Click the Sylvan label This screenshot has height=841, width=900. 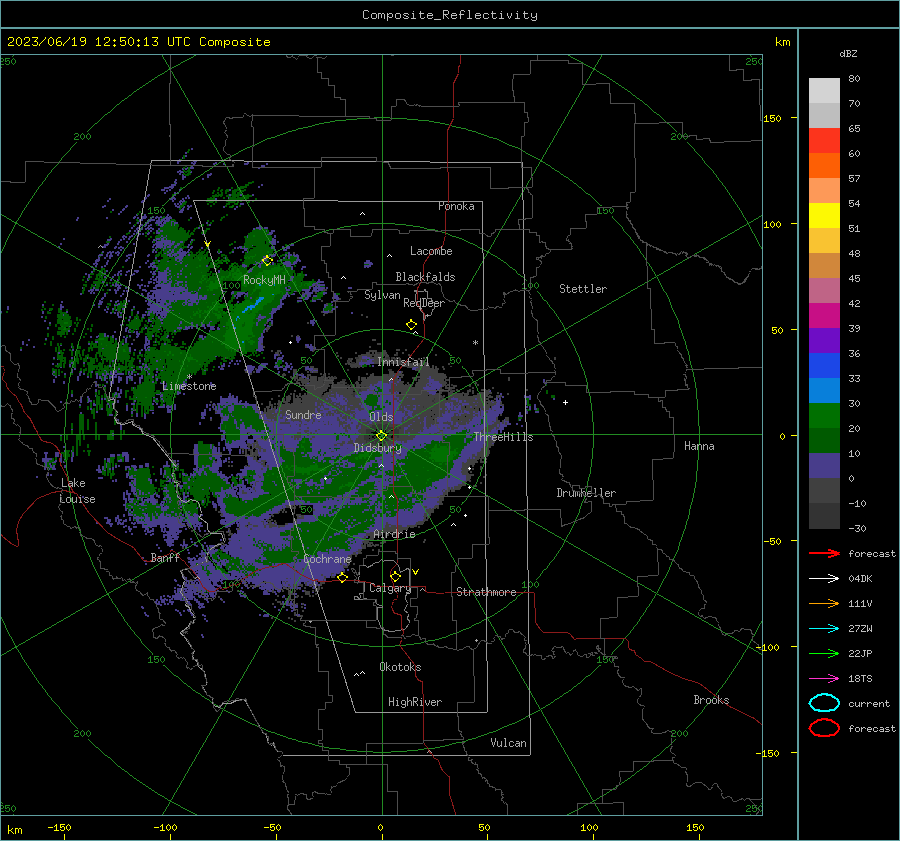(382, 295)
